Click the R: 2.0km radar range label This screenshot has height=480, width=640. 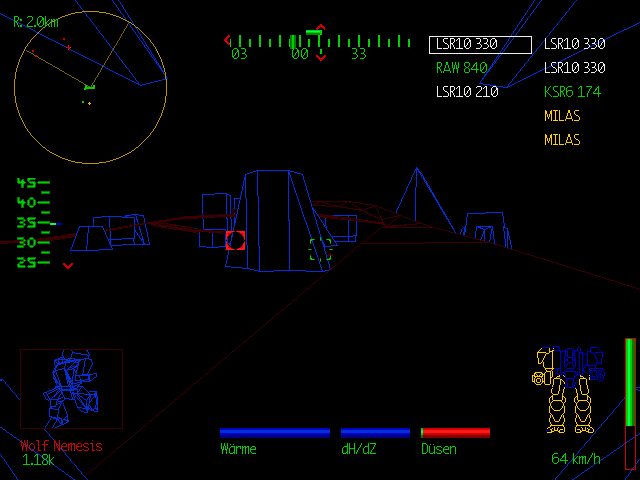(36, 22)
